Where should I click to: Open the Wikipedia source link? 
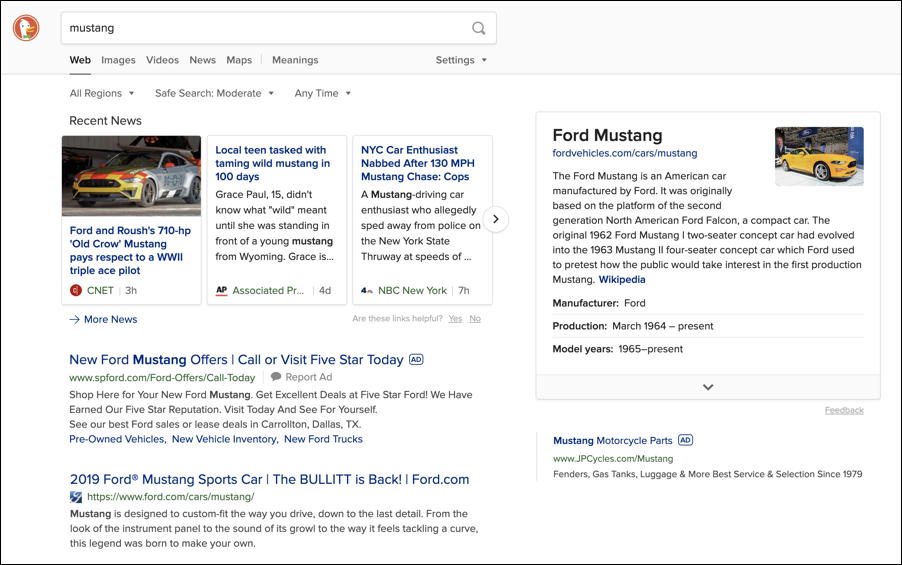(622, 280)
